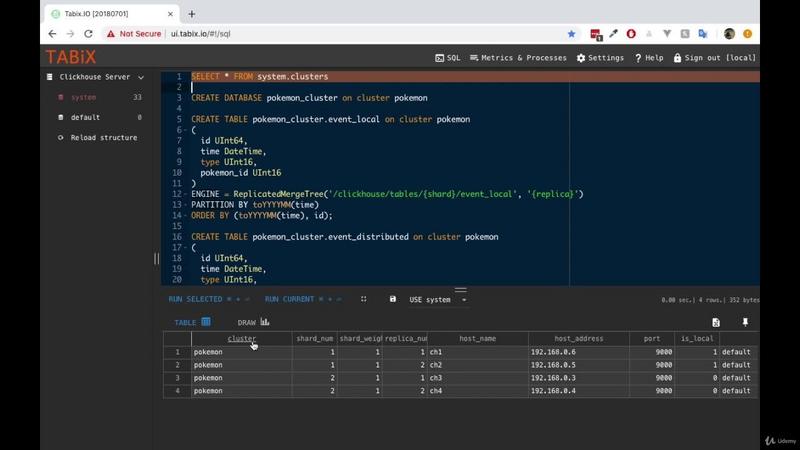Collapse the code fold at line 17
This screenshot has height=450, width=800.
point(186,248)
